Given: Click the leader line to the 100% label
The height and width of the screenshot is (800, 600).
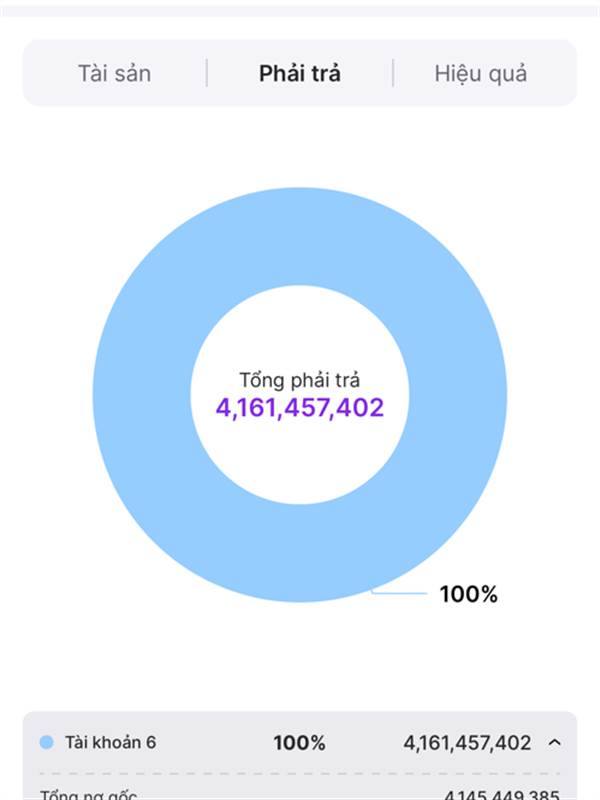Looking at the screenshot, I should coord(400,593).
